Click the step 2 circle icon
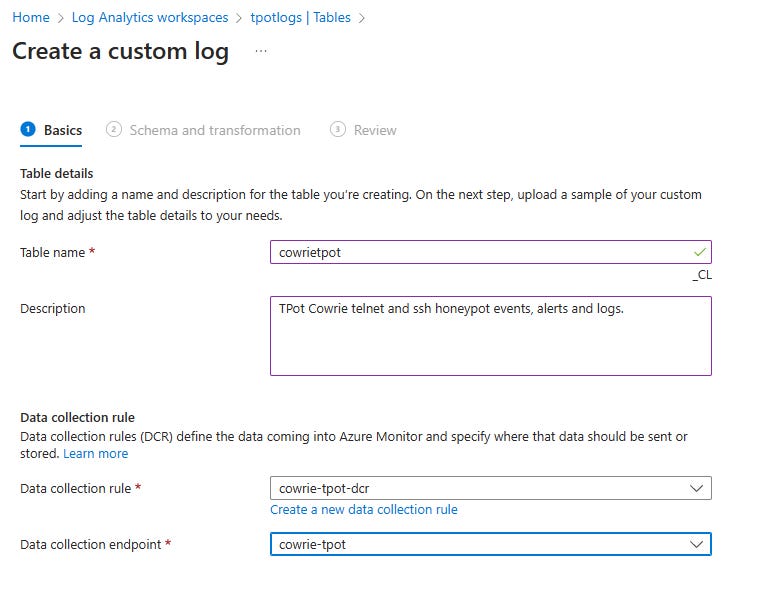 (114, 129)
